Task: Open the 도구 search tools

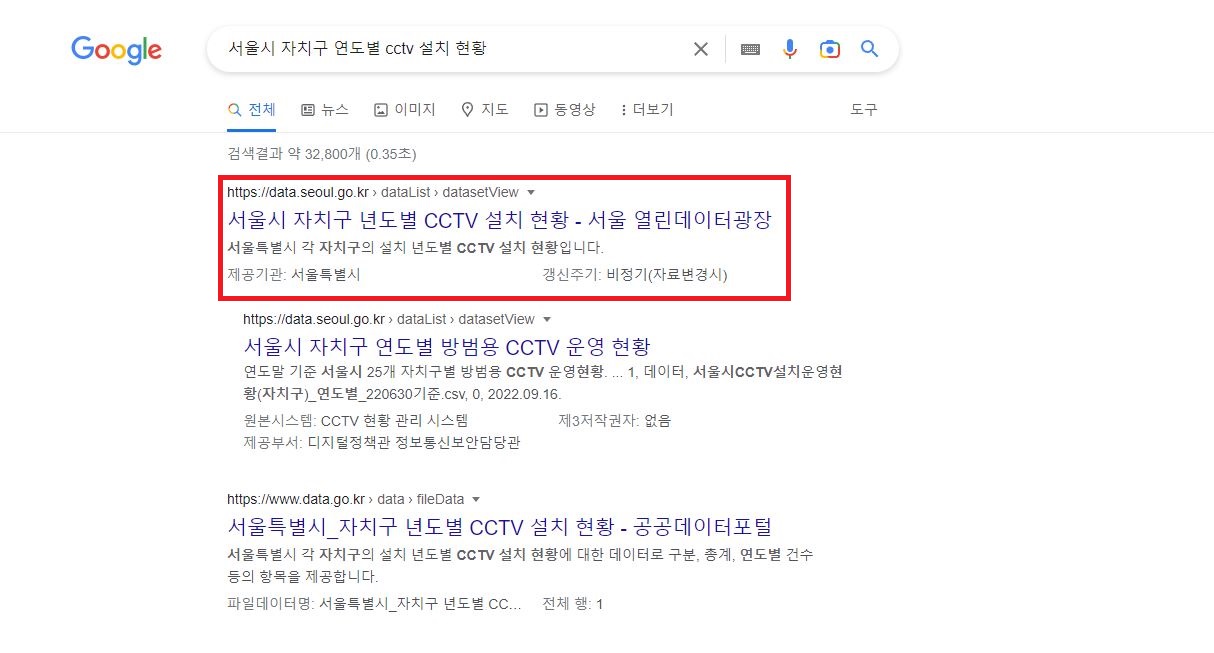Action: 864,109
